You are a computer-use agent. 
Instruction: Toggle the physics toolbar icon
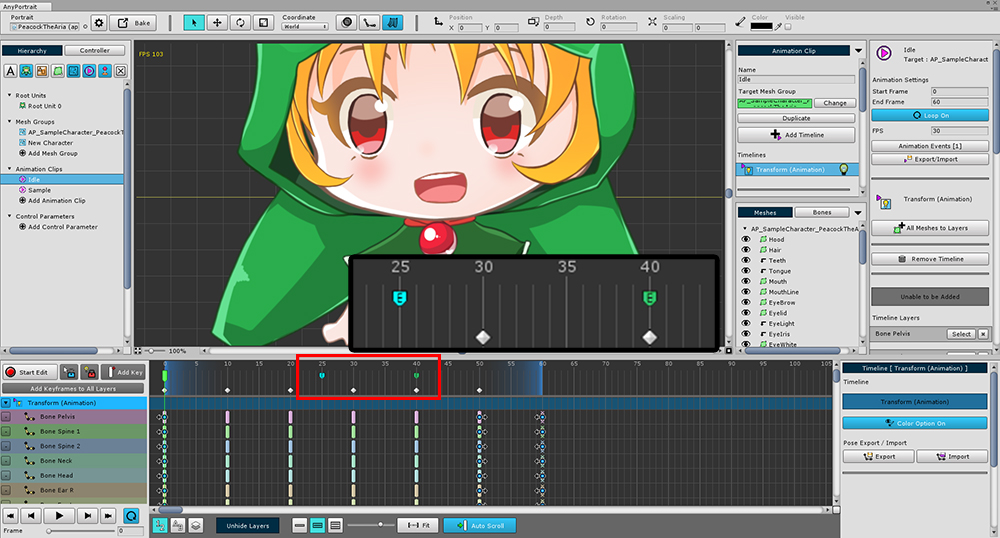coord(393,23)
